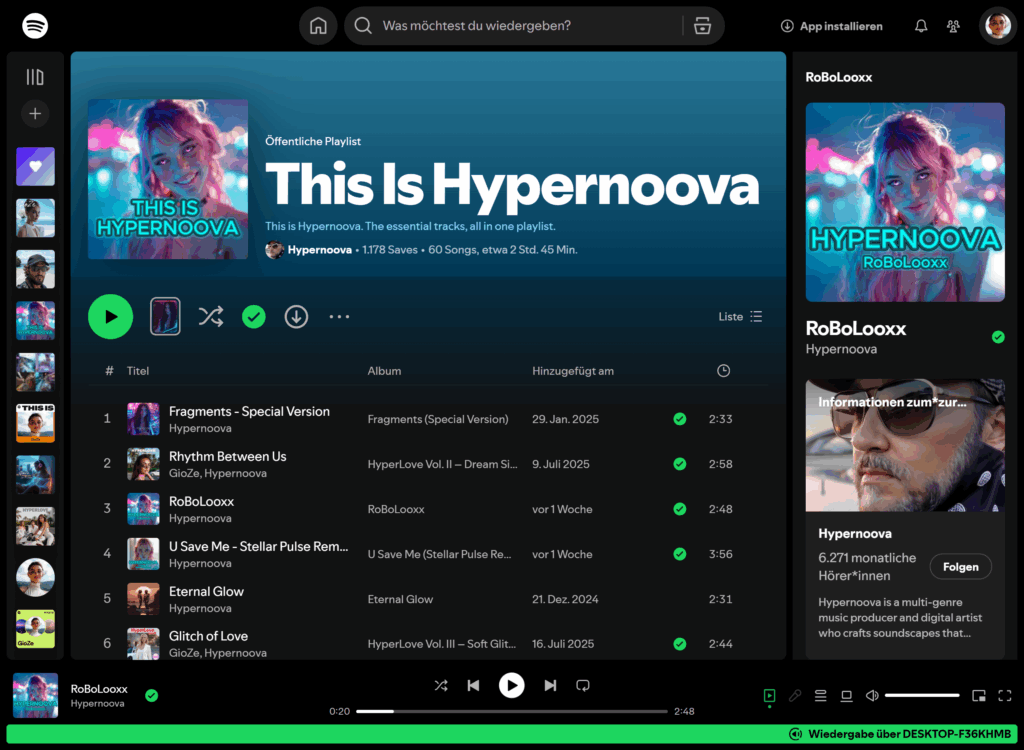Sort by the Titel column header
Image resolution: width=1024 pixels, height=750 pixels.
coord(138,371)
